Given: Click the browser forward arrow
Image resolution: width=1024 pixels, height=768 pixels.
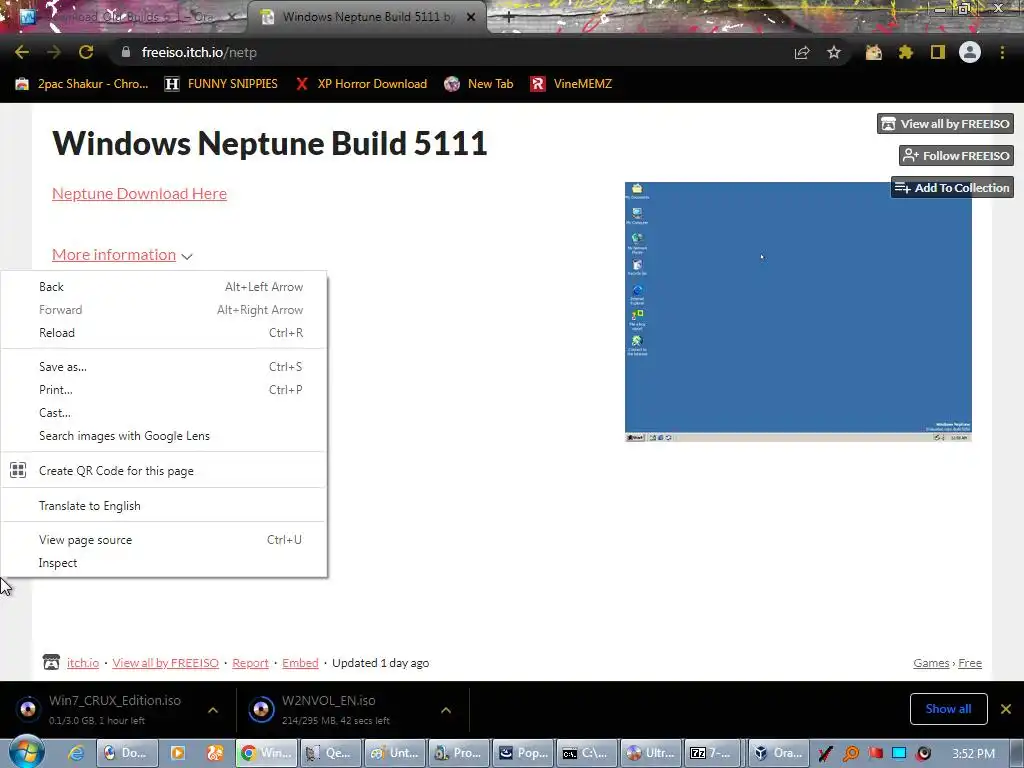Looking at the screenshot, I should (54, 52).
